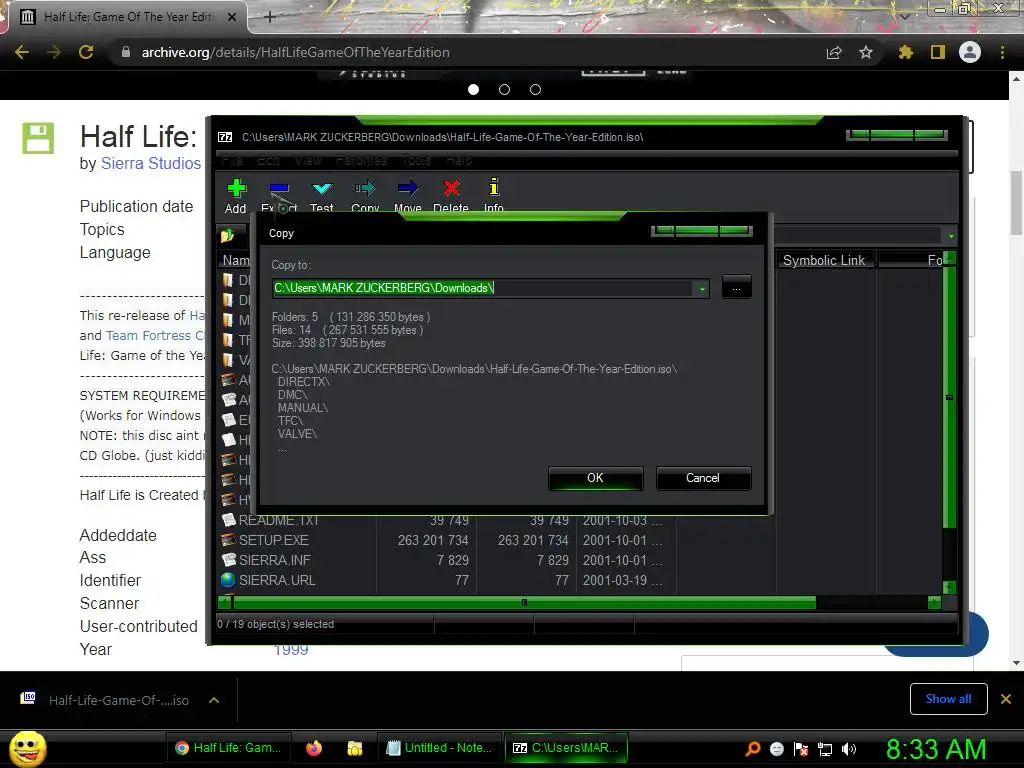
Task: Open the download item chevron menu
Action: pos(214,700)
